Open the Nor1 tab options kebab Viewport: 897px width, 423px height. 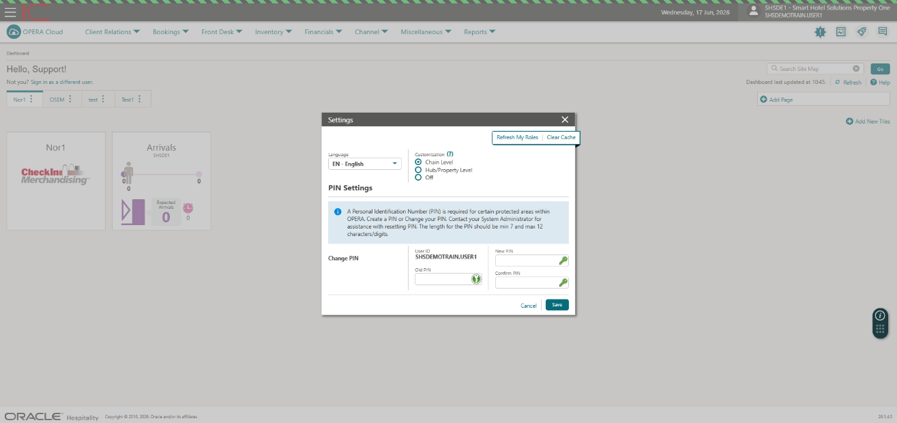(x=31, y=99)
